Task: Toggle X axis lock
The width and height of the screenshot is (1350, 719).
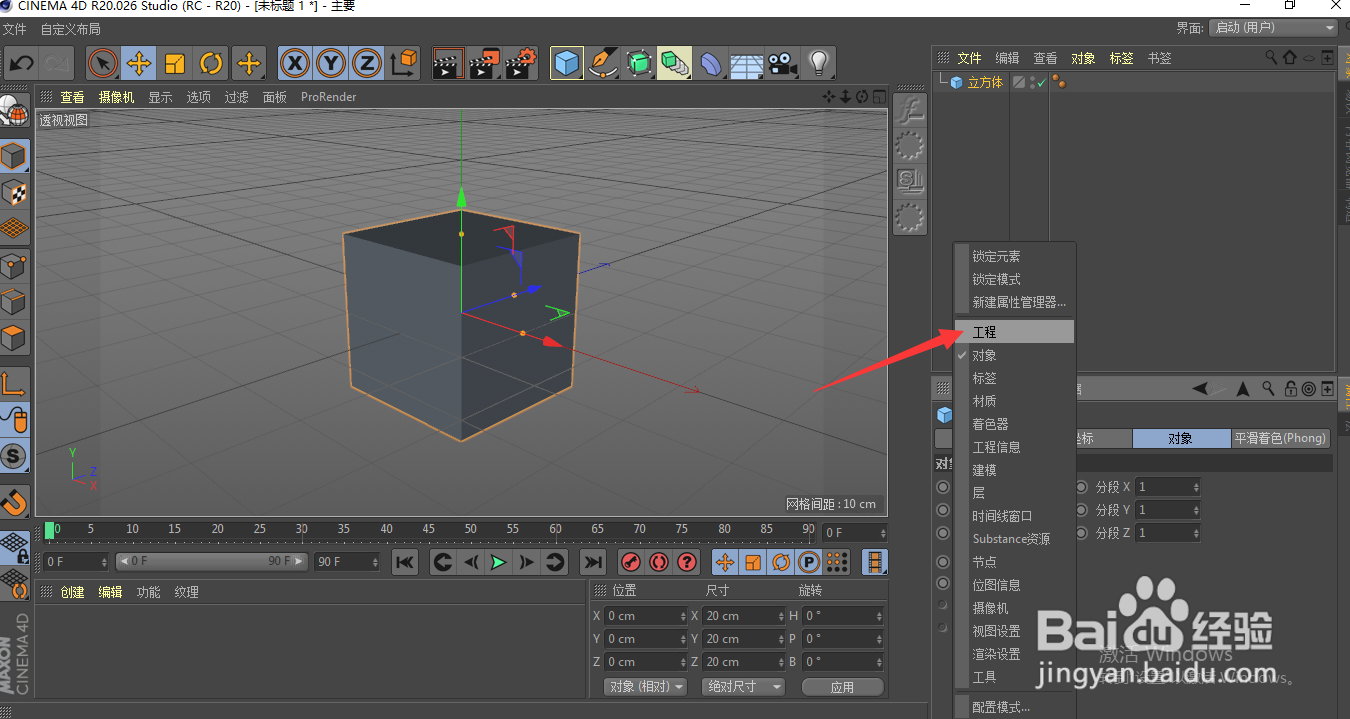Action: (294, 64)
